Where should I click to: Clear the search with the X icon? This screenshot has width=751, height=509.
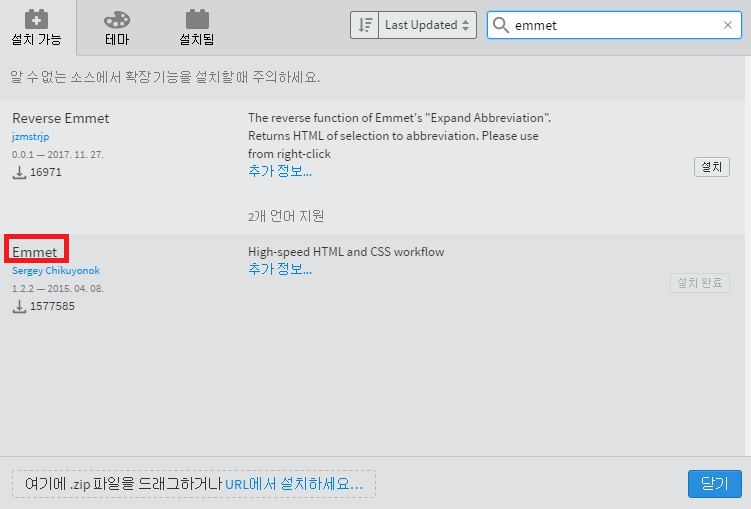point(728,25)
